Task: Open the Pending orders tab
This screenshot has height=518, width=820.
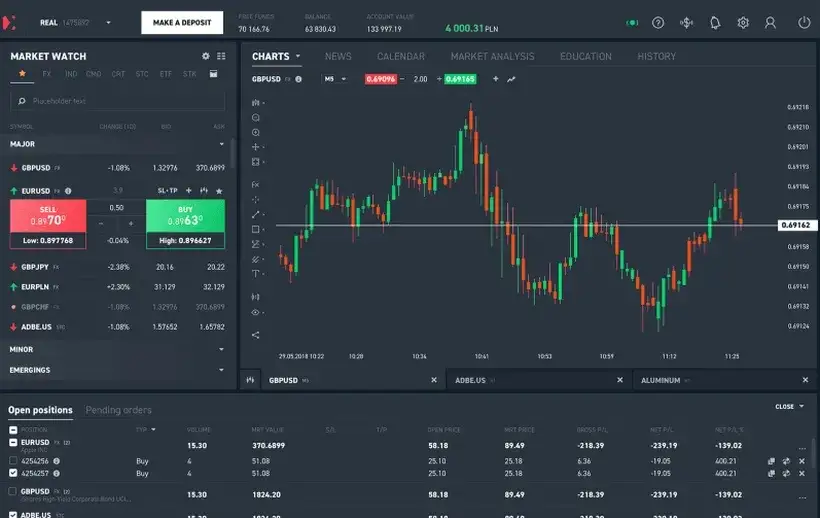Action: tap(118, 410)
